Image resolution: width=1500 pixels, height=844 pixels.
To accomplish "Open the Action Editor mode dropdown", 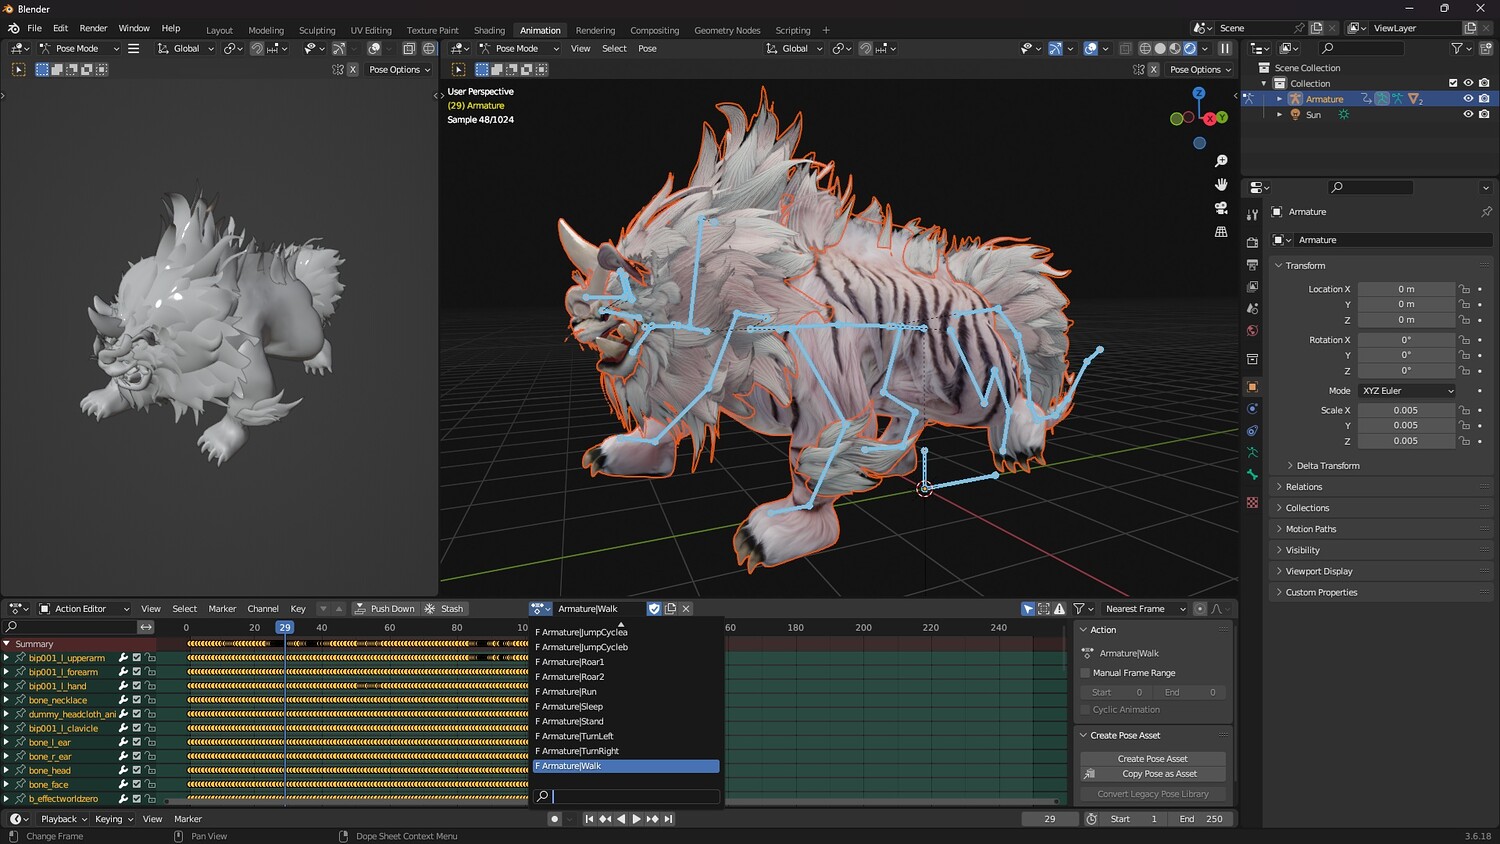I will (x=84, y=608).
